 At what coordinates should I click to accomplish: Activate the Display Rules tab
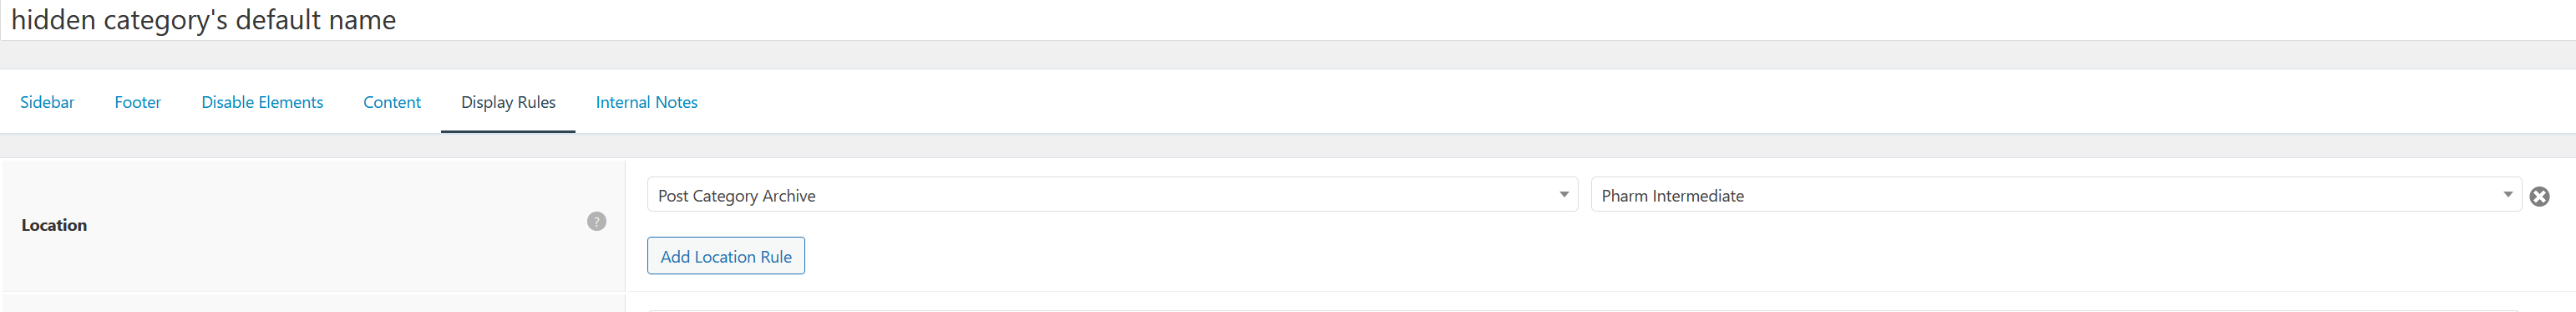coord(508,102)
